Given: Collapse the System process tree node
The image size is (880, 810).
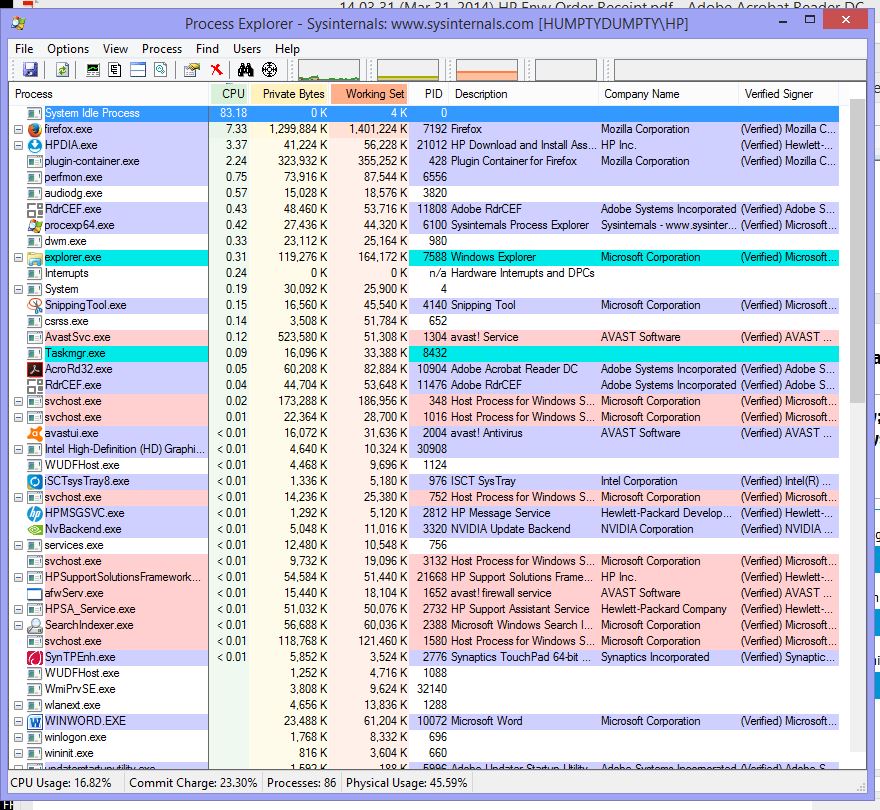Looking at the screenshot, I should 19,290.
